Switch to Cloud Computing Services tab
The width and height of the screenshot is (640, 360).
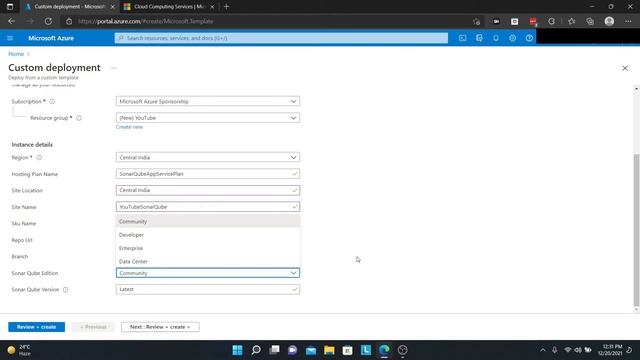[169, 7]
